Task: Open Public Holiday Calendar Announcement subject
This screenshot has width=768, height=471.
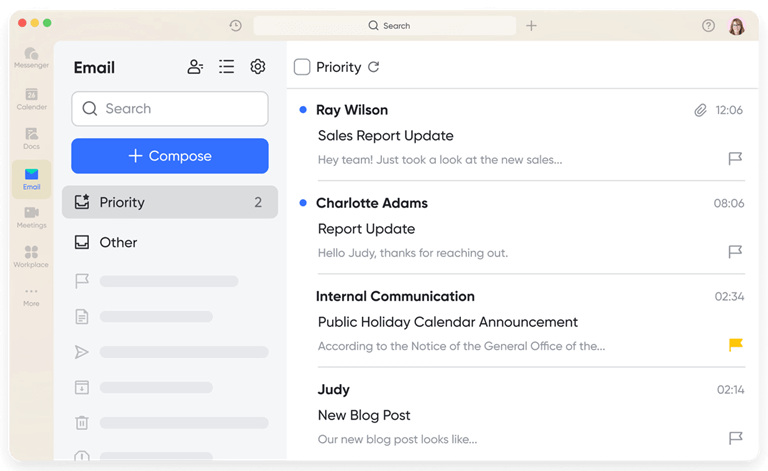Action: point(448,322)
